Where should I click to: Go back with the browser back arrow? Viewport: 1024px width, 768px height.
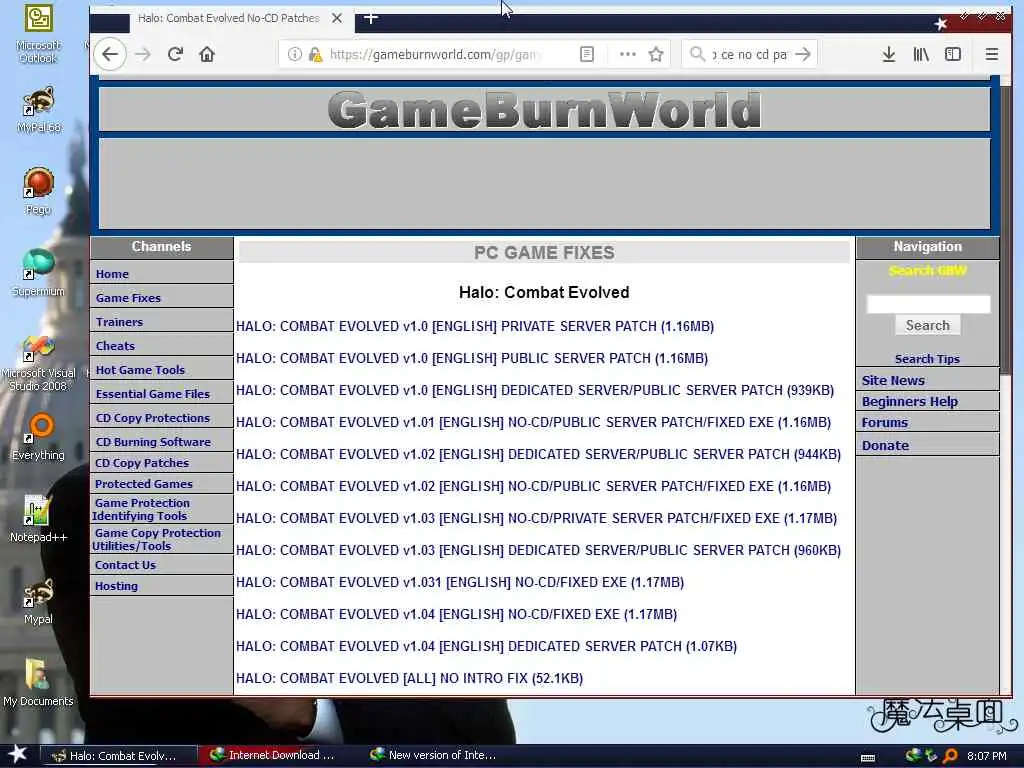pos(110,54)
